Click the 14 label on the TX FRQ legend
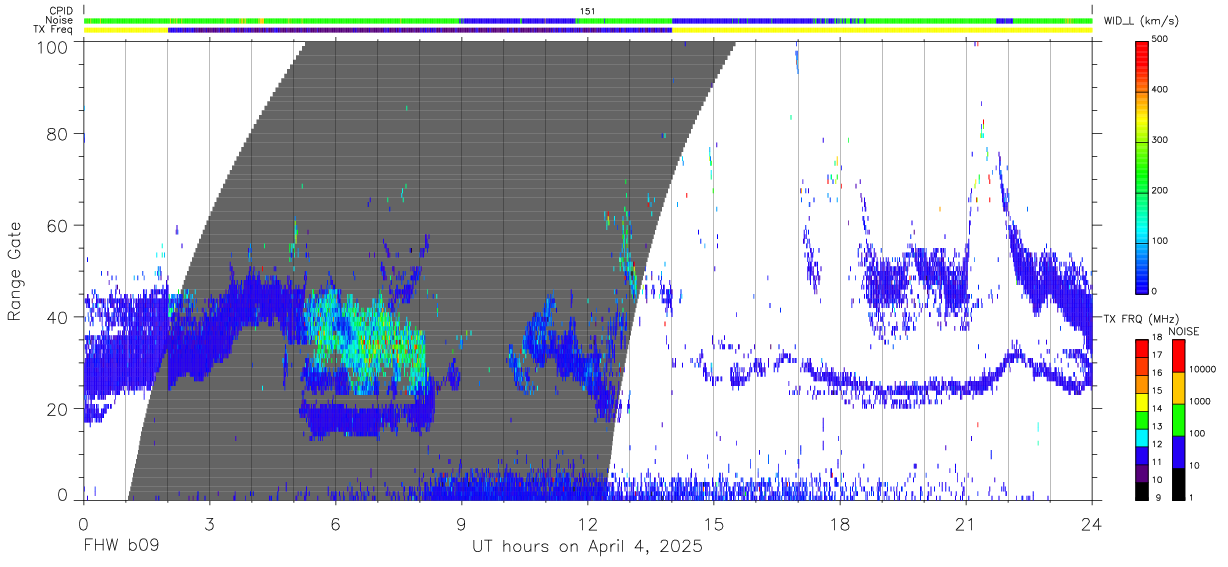Screen dimensions: 1228x567 pyautogui.click(x=1156, y=408)
